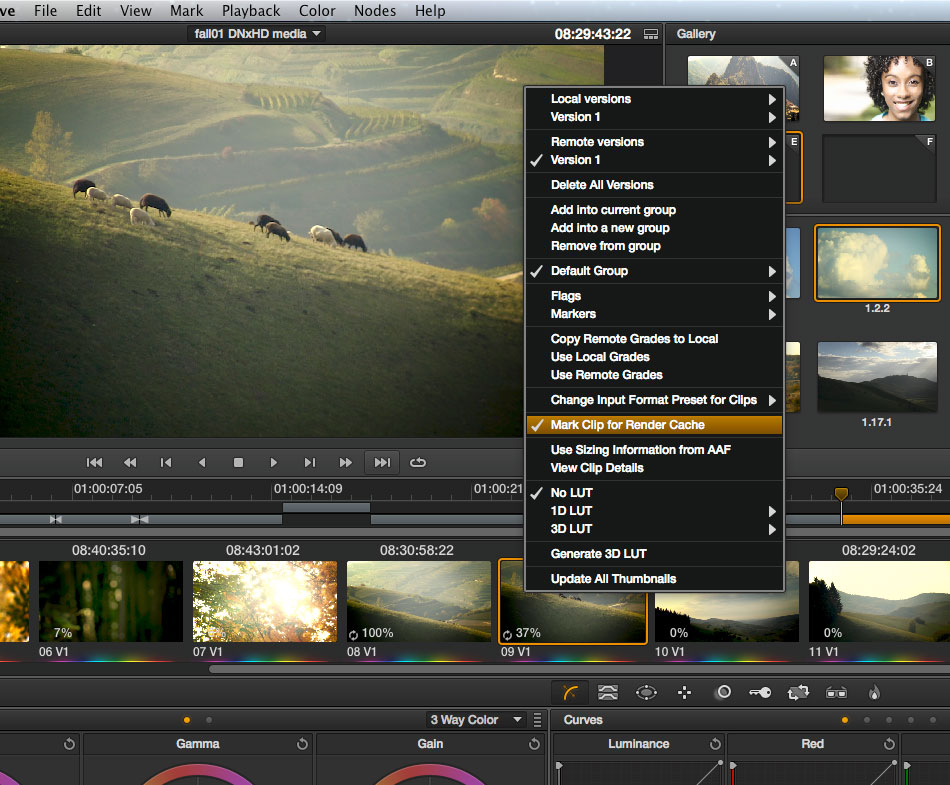Viewport: 950px width, 785px height.
Task: Open the Key palette
Action: (763, 692)
